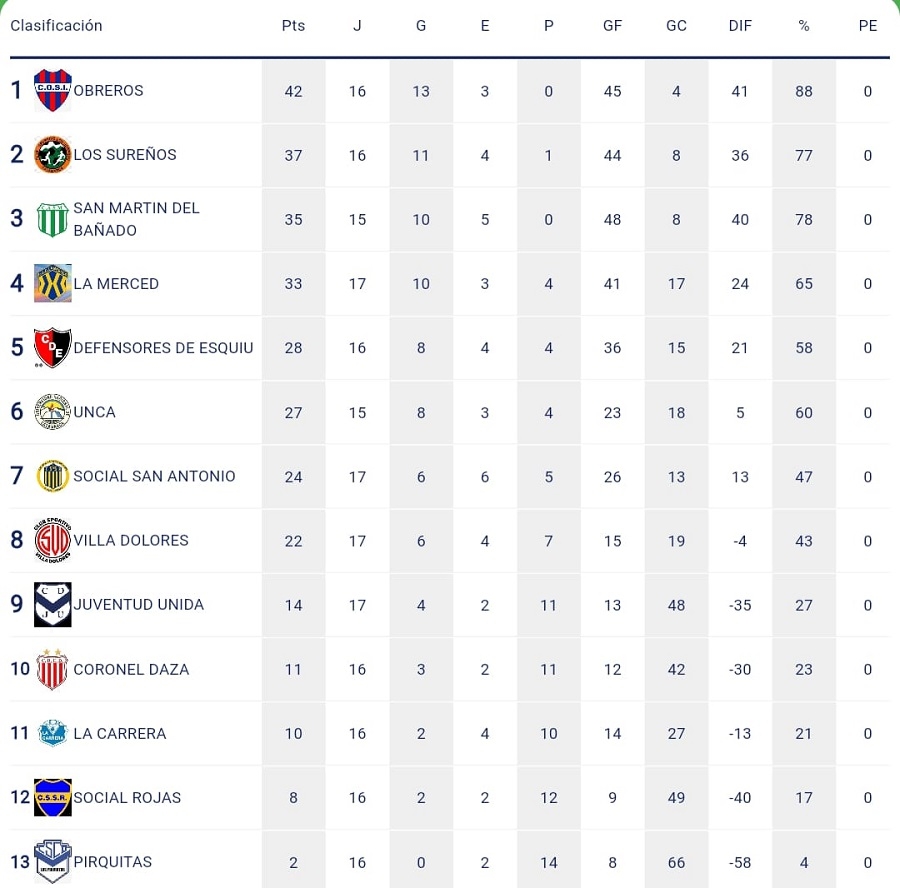900x888 pixels.
Task: Click the Villa Dolores round badge
Action: tap(52, 540)
